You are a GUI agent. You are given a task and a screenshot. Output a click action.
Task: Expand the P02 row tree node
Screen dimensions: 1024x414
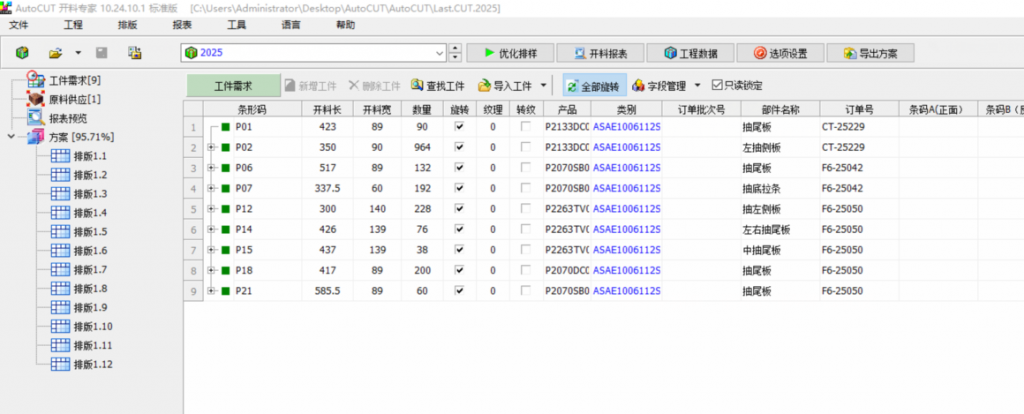point(211,148)
